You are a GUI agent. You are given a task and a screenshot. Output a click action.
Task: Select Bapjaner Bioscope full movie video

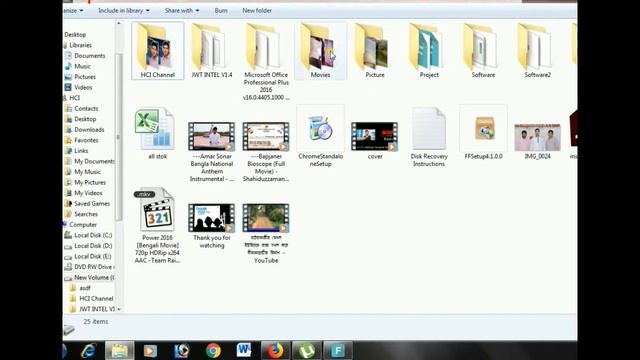click(266, 151)
